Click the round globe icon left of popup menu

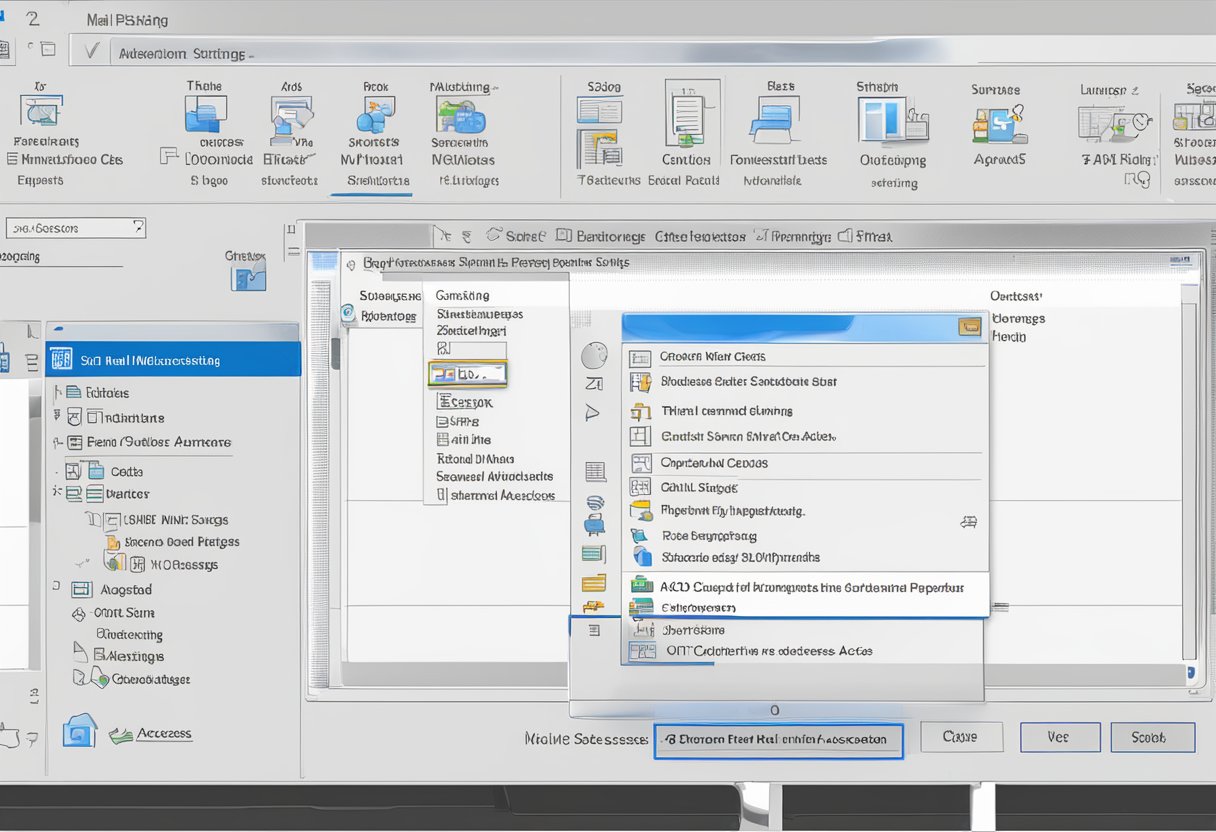click(x=594, y=355)
